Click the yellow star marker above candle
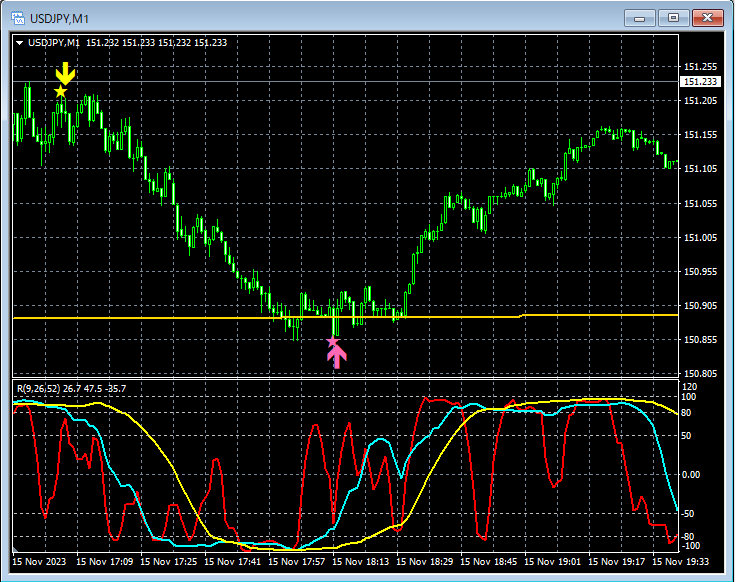 (61, 92)
